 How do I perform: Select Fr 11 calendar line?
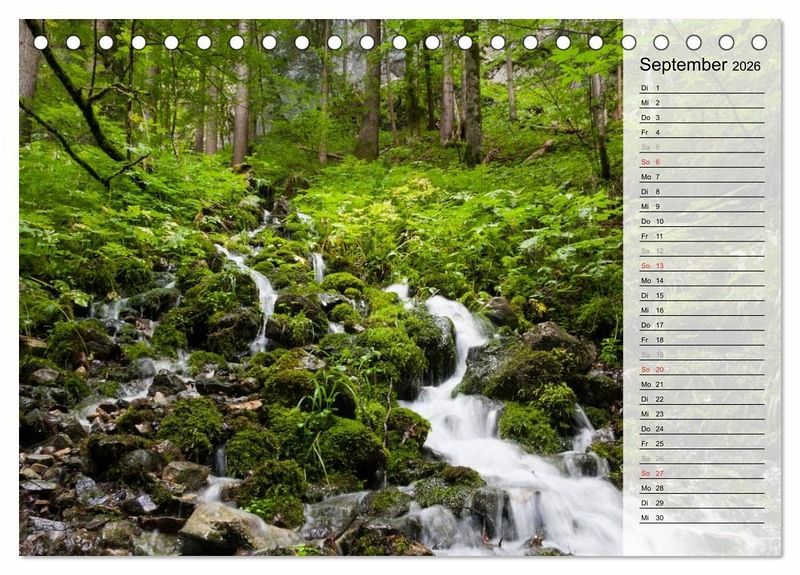point(701,236)
